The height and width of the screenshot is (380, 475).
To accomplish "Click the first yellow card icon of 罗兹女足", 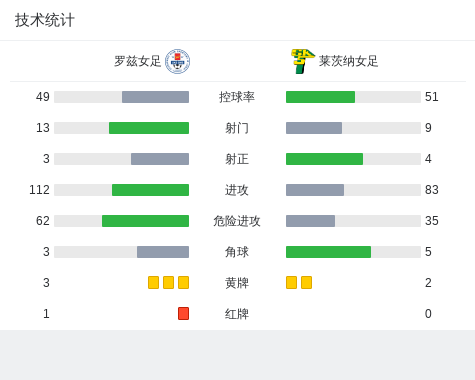I will [x=153, y=283].
